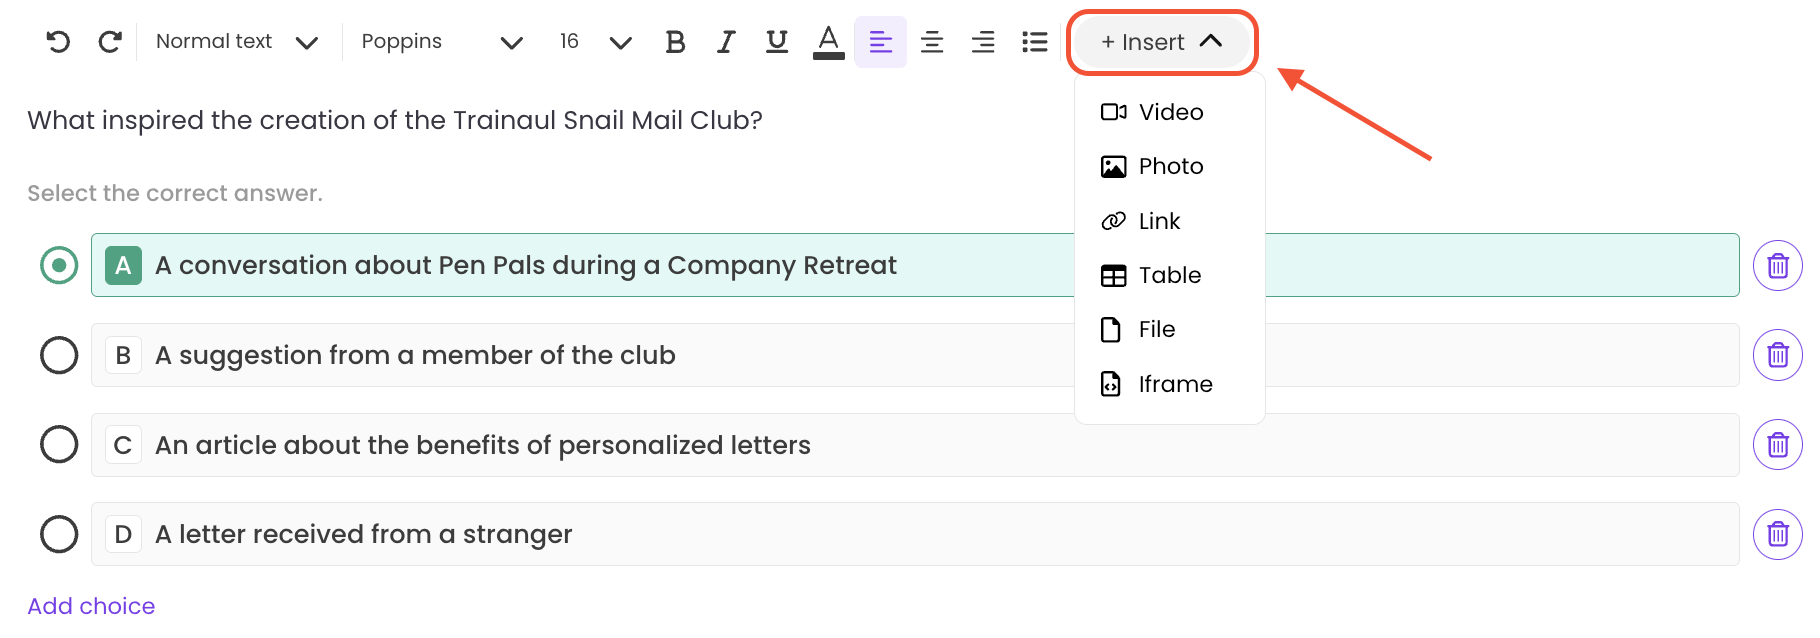Delete choice A with trash icon
This screenshot has width=1820, height=638.
pos(1778,265)
